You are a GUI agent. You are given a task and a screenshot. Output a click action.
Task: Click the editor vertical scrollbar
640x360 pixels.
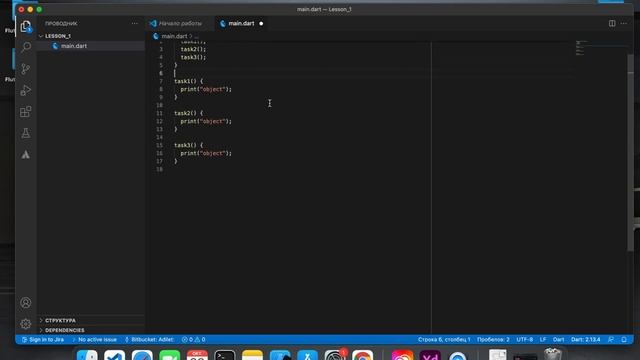(630, 153)
